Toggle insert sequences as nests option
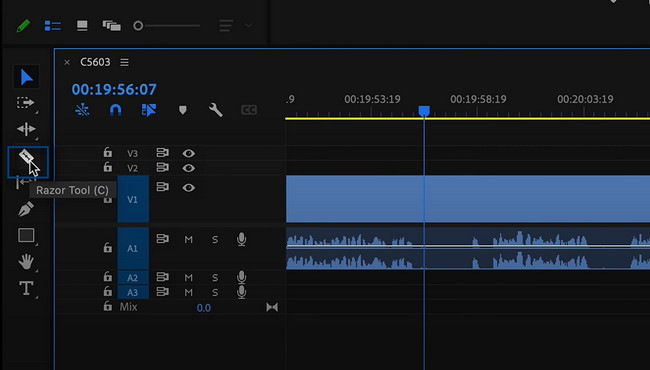Screen dimensions: 650x370 click(x=82, y=110)
